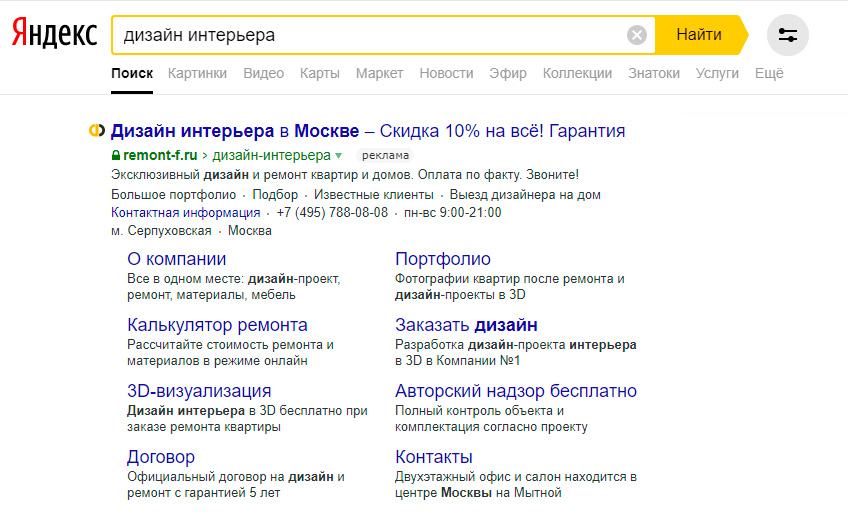
Task: Click description Эксклюзивный дизайн и ремонт квартир
Action: coord(344,175)
